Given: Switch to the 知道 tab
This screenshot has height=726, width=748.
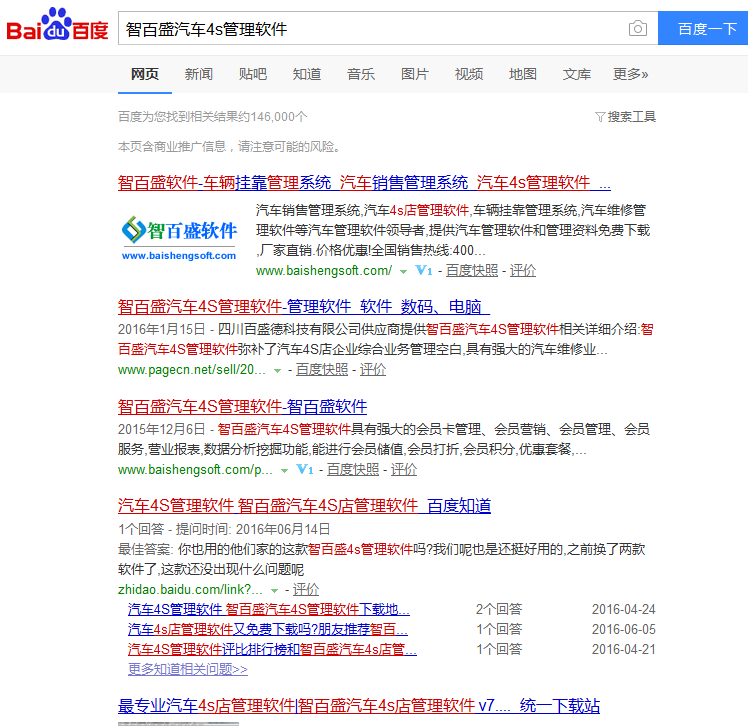Looking at the screenshot, I should tap(306, 74).
